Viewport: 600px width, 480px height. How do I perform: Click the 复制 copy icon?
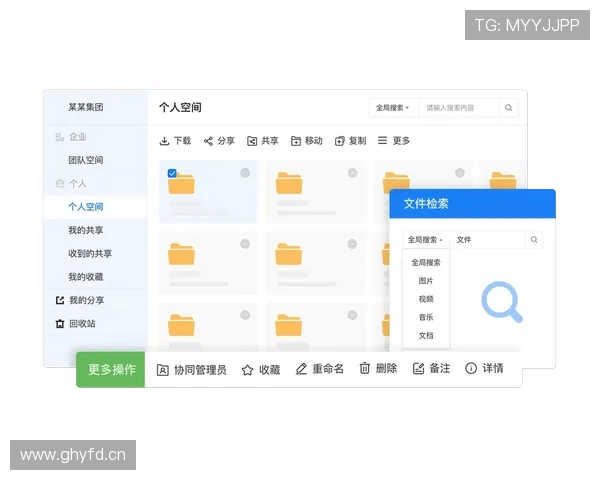[339, 141]
